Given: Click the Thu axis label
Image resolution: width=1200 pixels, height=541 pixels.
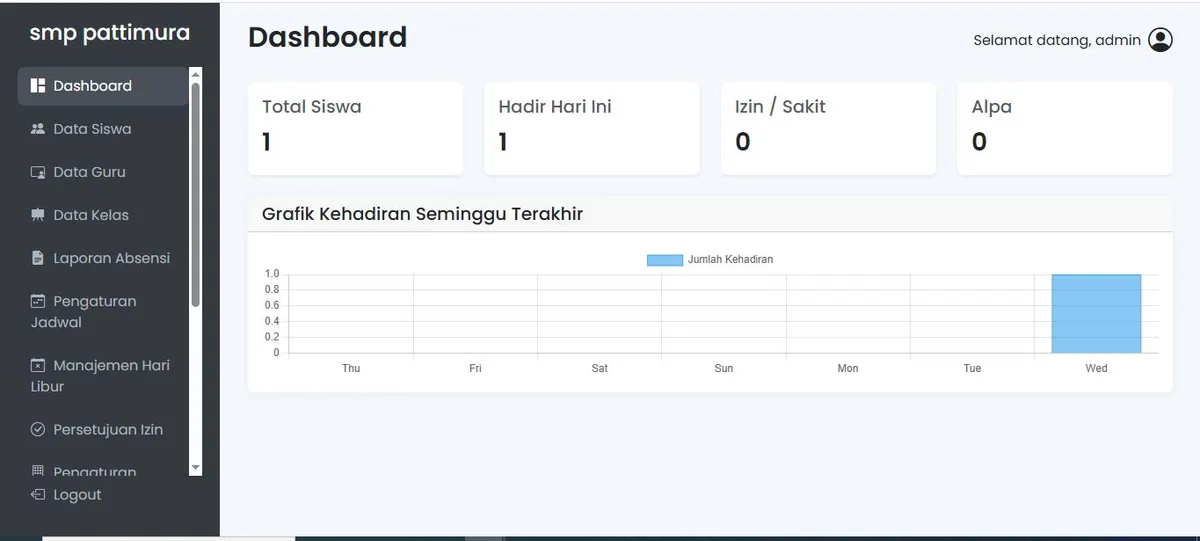Looking at the screenshot, I should coord(351,369).
